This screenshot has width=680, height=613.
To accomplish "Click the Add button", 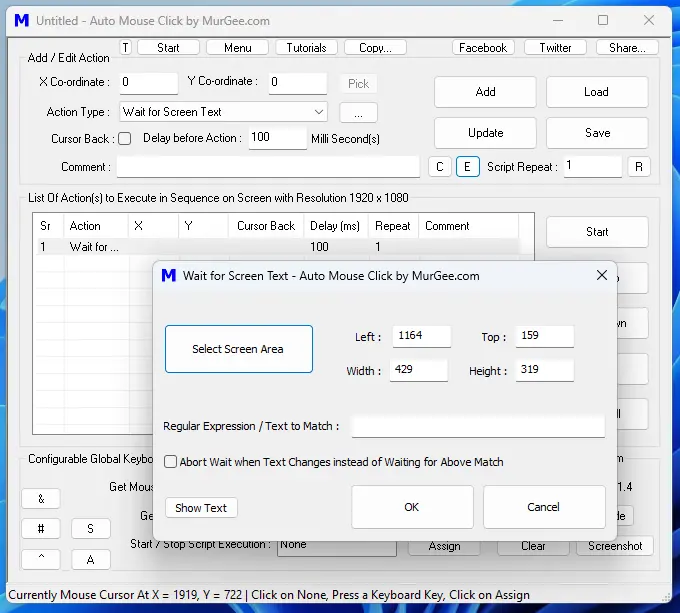I will click(x=485, y=92).
